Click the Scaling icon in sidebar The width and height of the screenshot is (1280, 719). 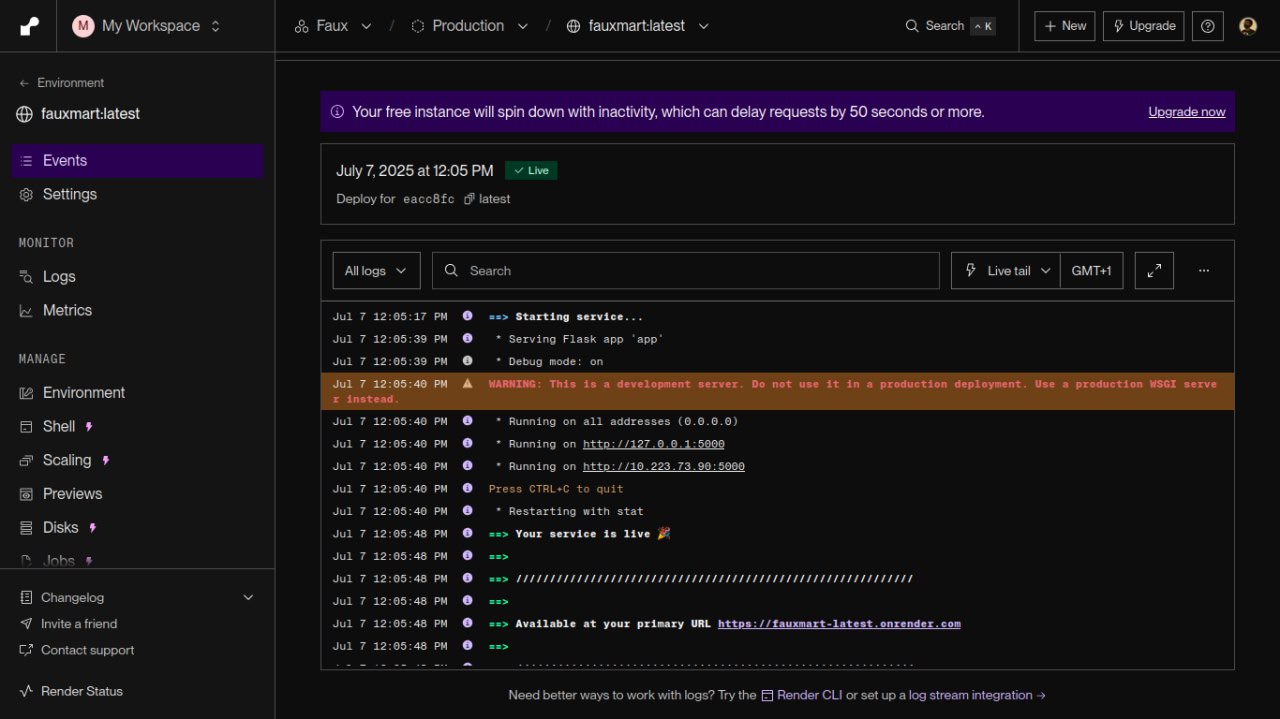(x=26, y=461)
